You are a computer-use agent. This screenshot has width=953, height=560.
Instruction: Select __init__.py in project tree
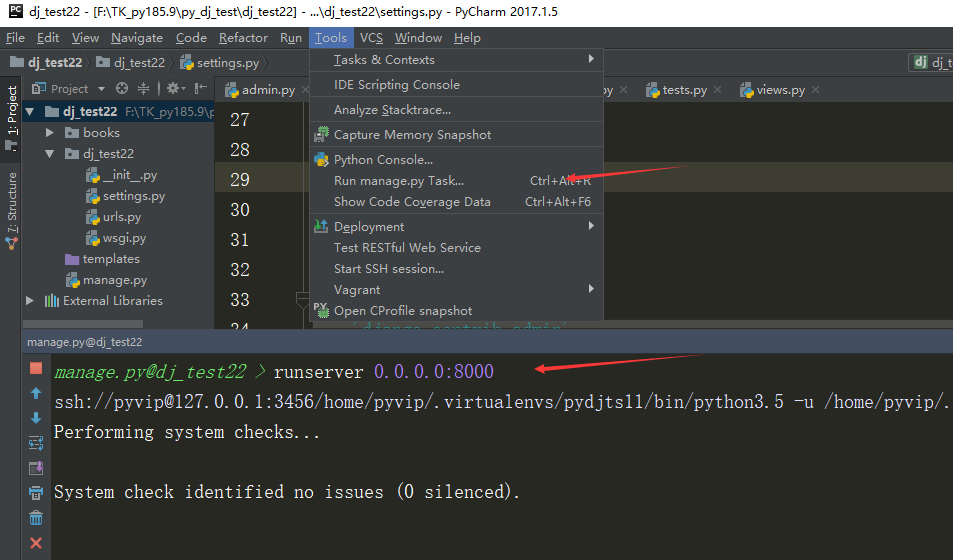click(x=121, y=175)
